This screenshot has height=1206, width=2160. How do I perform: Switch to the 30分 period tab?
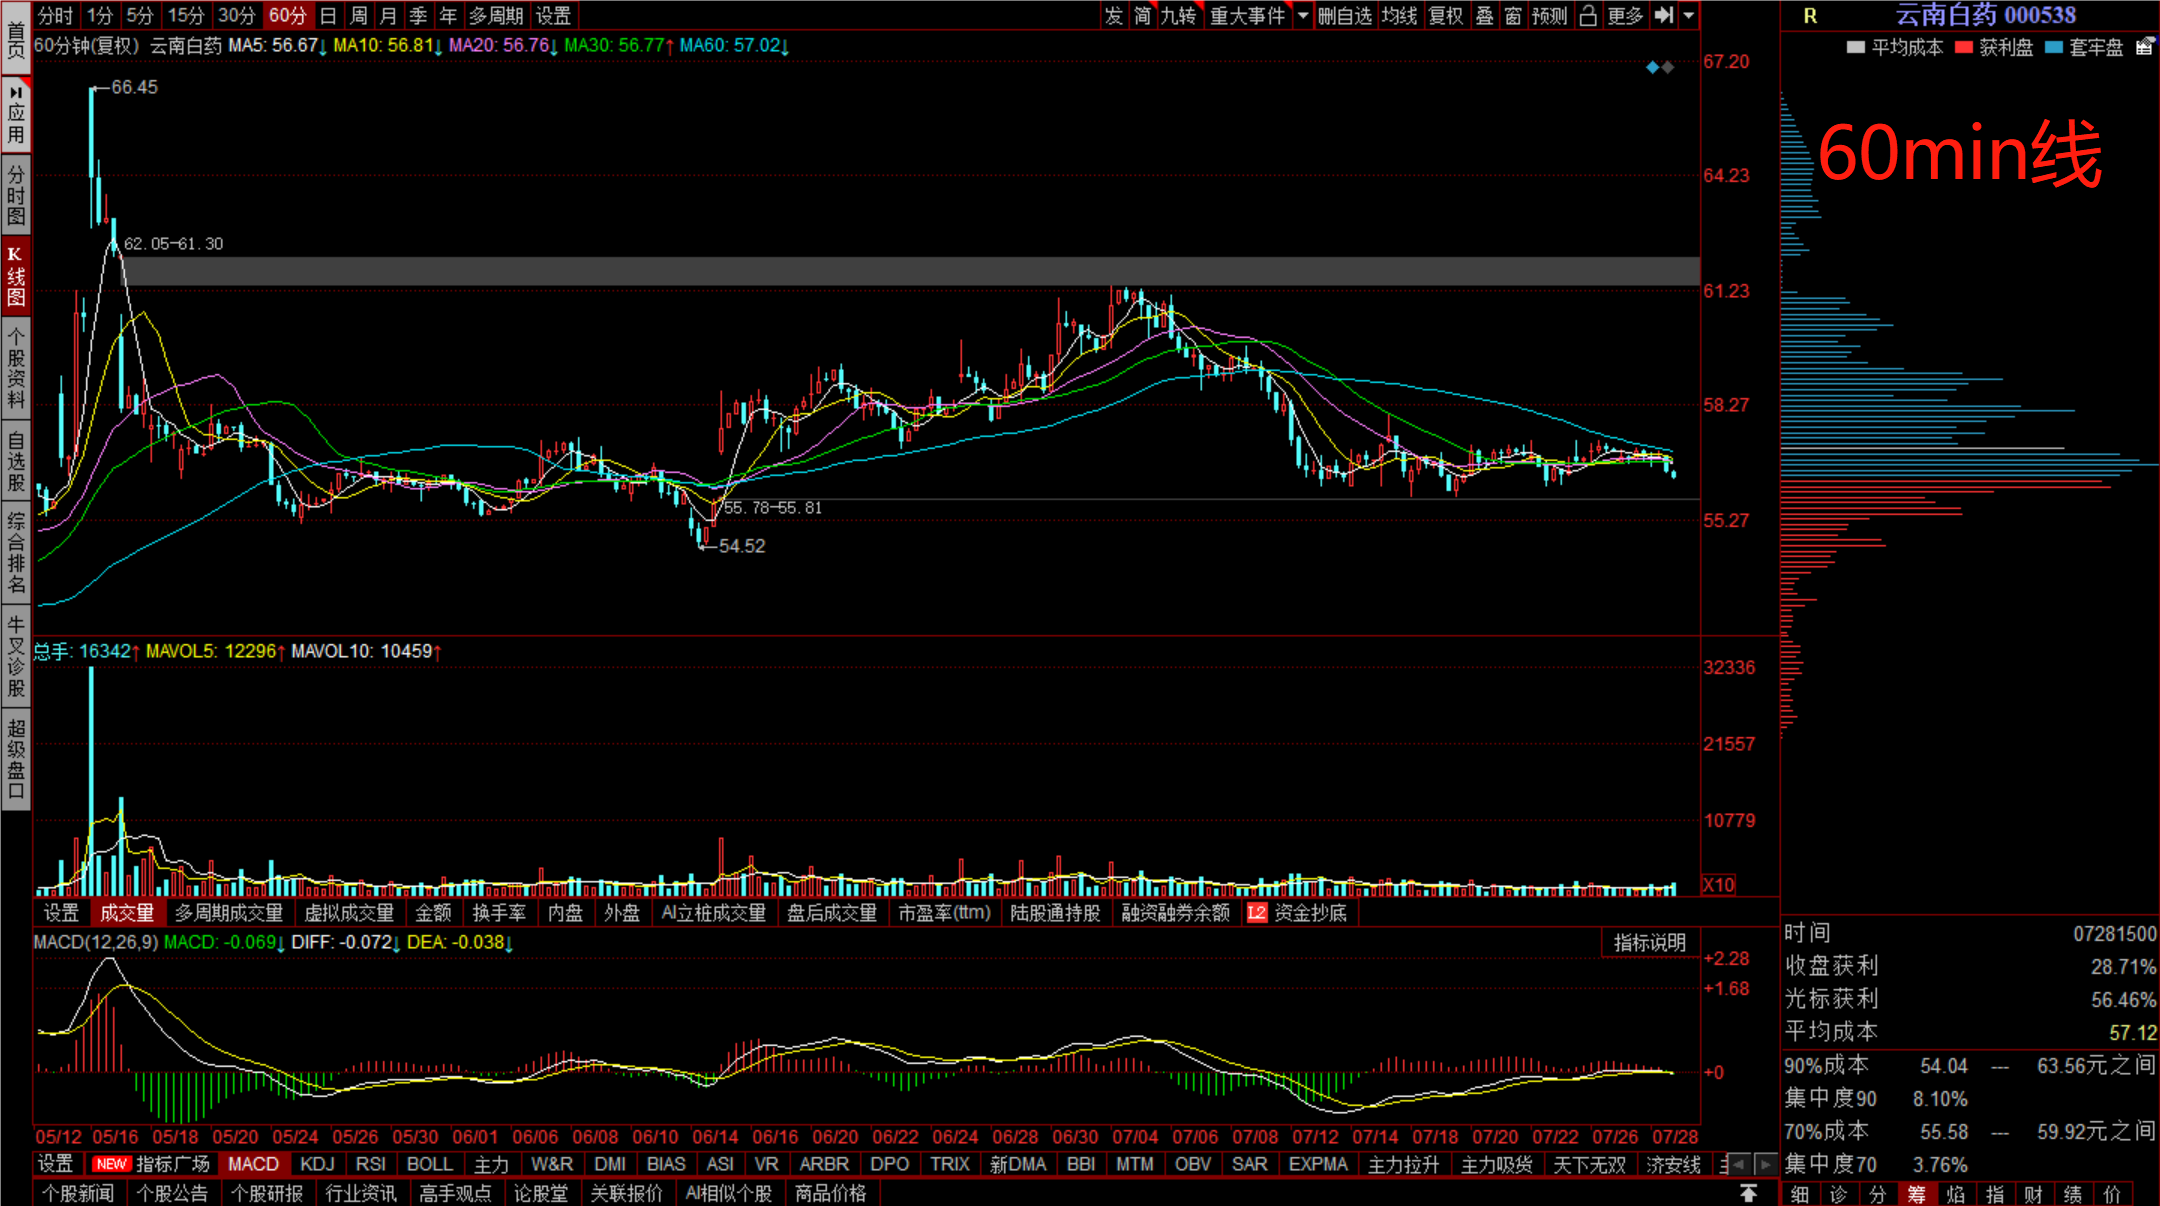point(237,15)
